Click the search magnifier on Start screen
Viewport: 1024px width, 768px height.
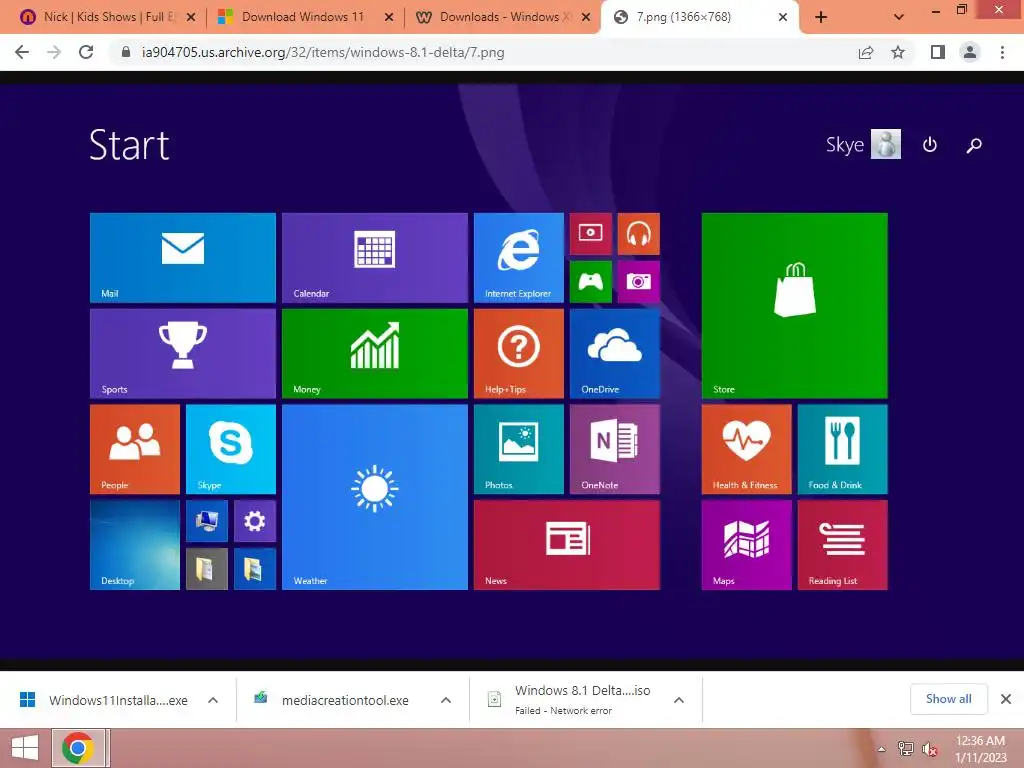pyautogui.click(x=974, y=145)
